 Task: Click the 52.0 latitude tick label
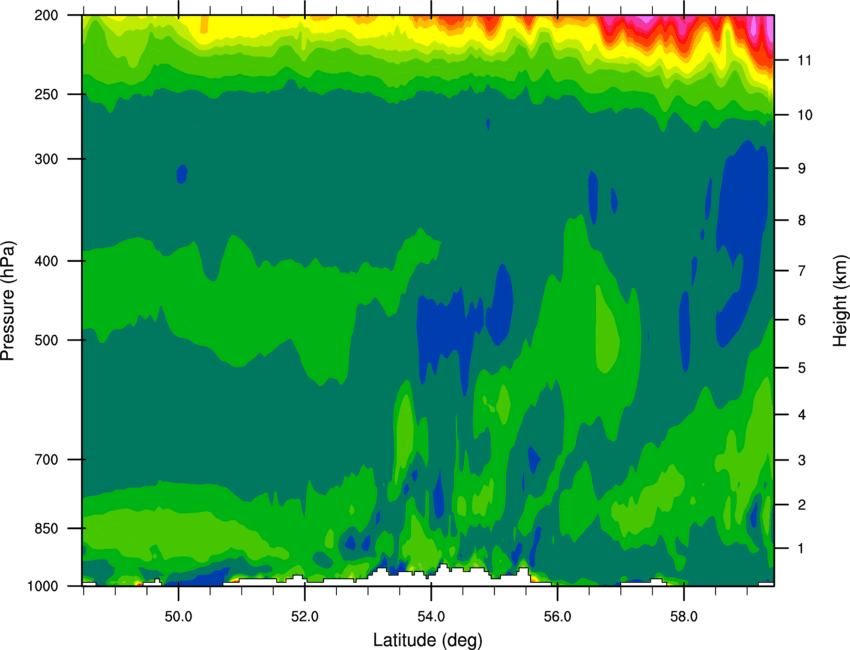pos(305,616)
